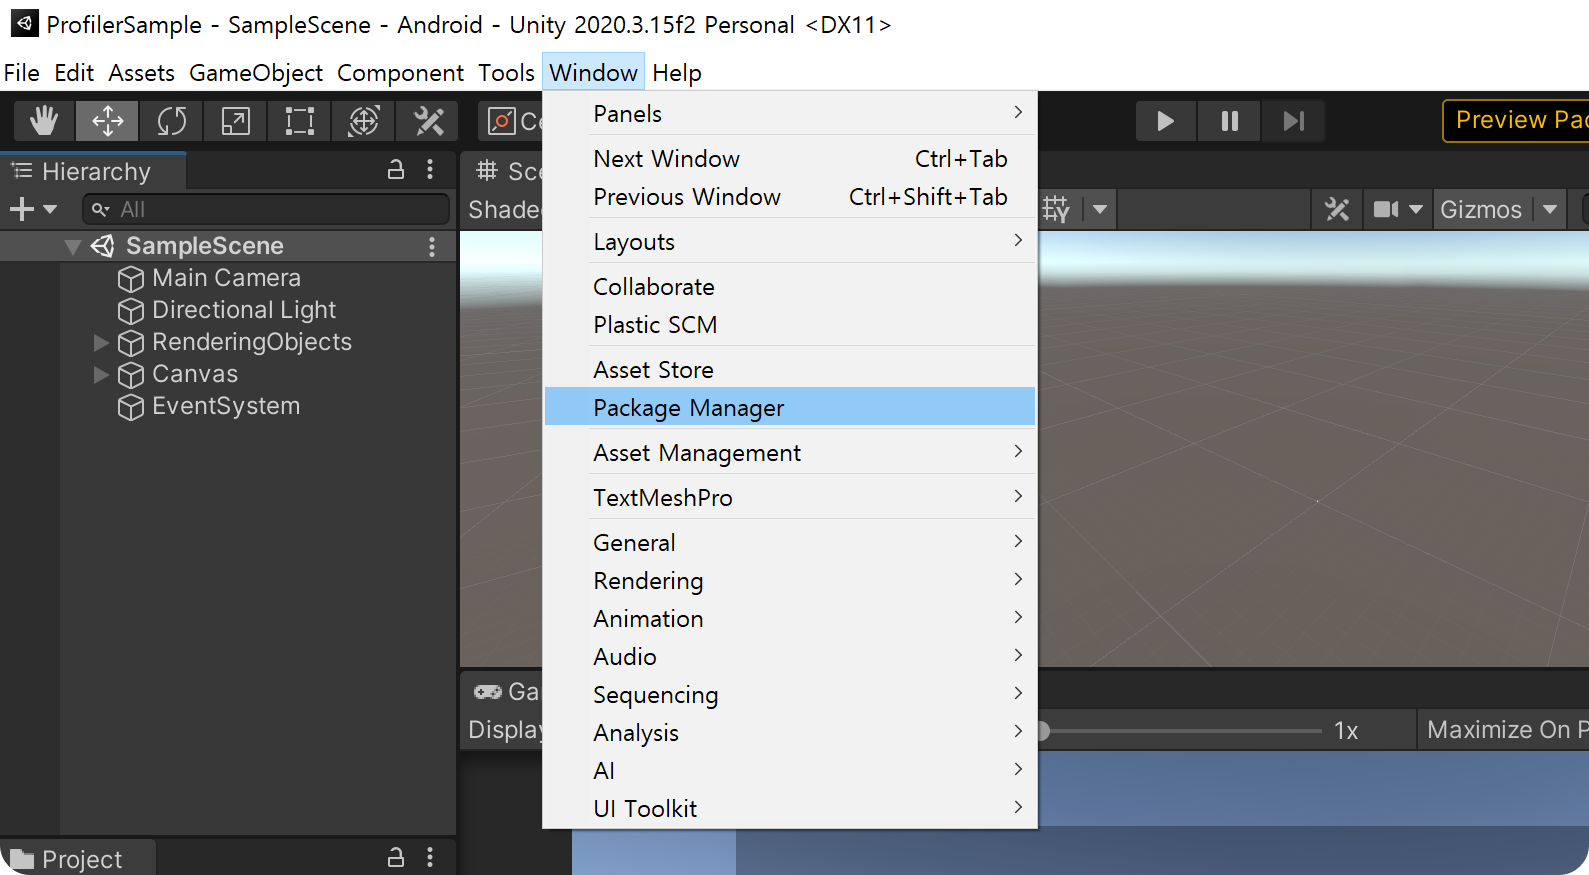This screenshot has height=875, width=1589.
Task: Click the Canvas cube icon
Action: point(131,375)
